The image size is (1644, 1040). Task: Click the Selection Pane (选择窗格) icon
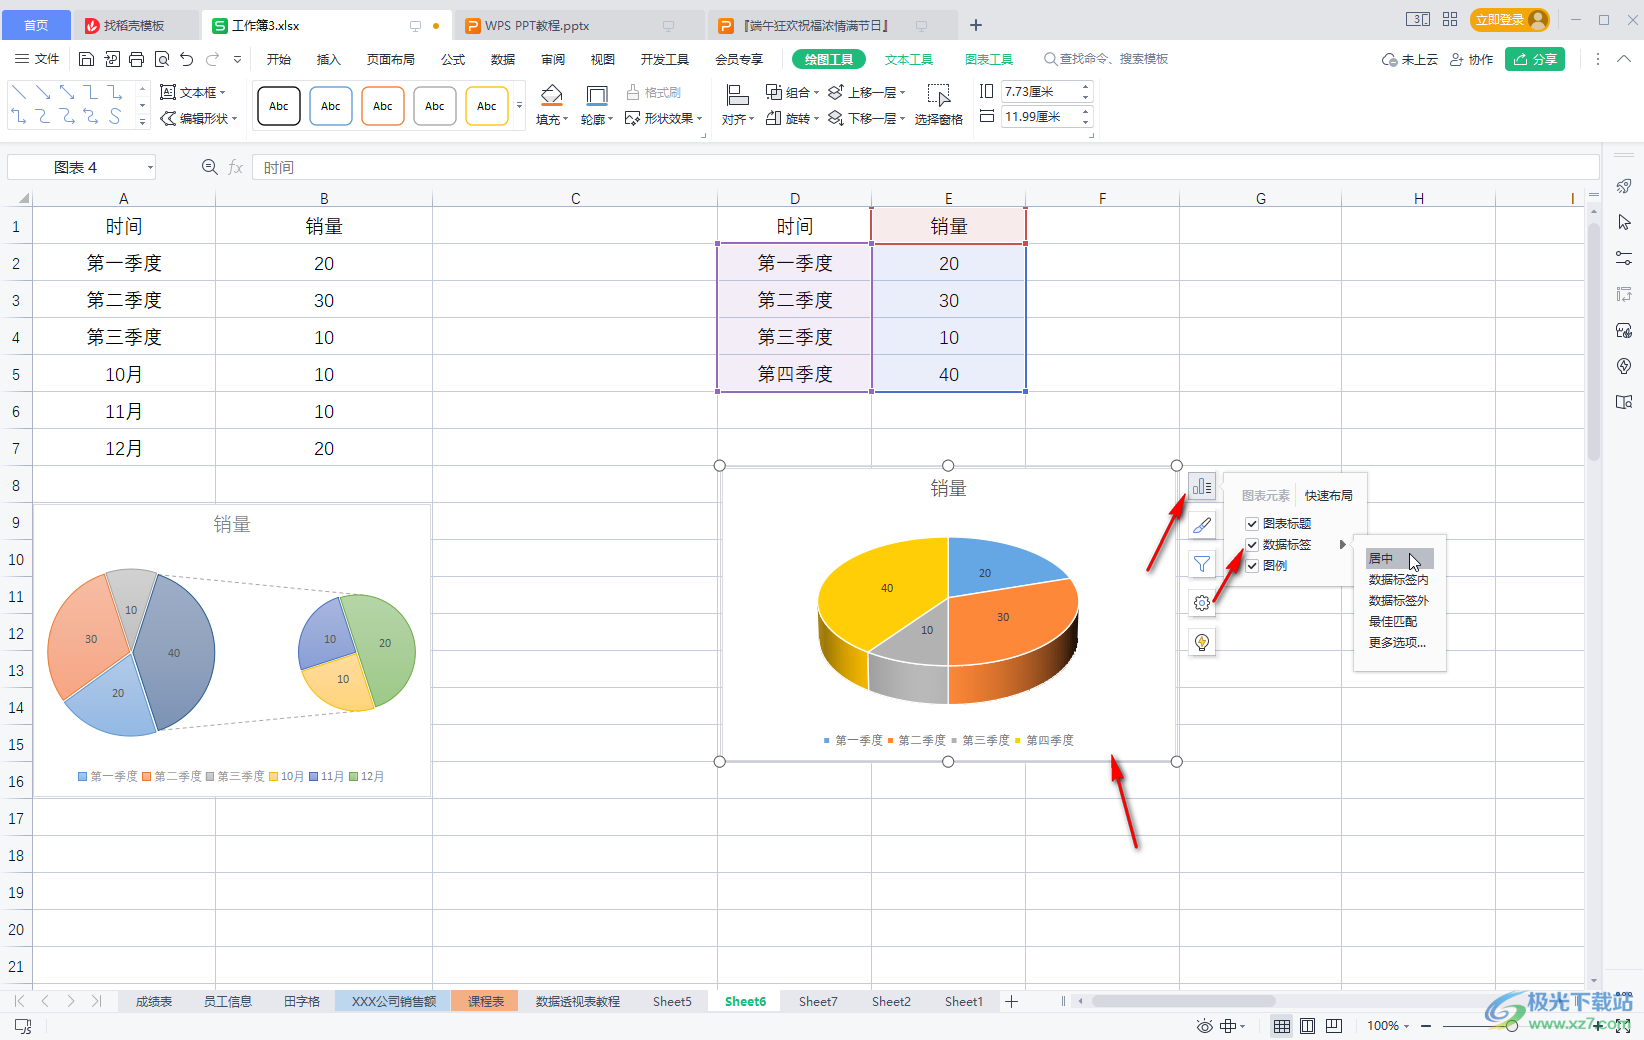pos(938,96)
